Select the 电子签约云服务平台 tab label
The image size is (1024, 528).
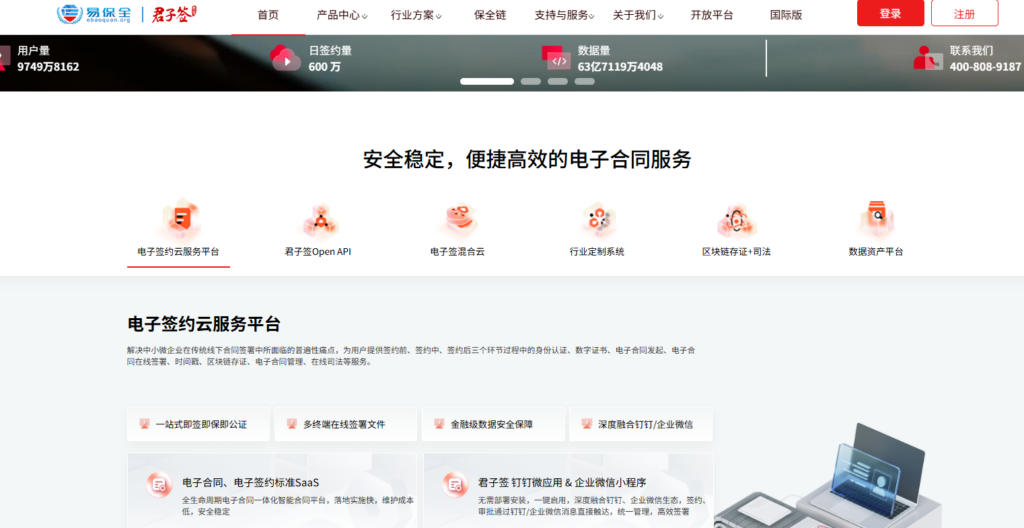pos(178,252)
